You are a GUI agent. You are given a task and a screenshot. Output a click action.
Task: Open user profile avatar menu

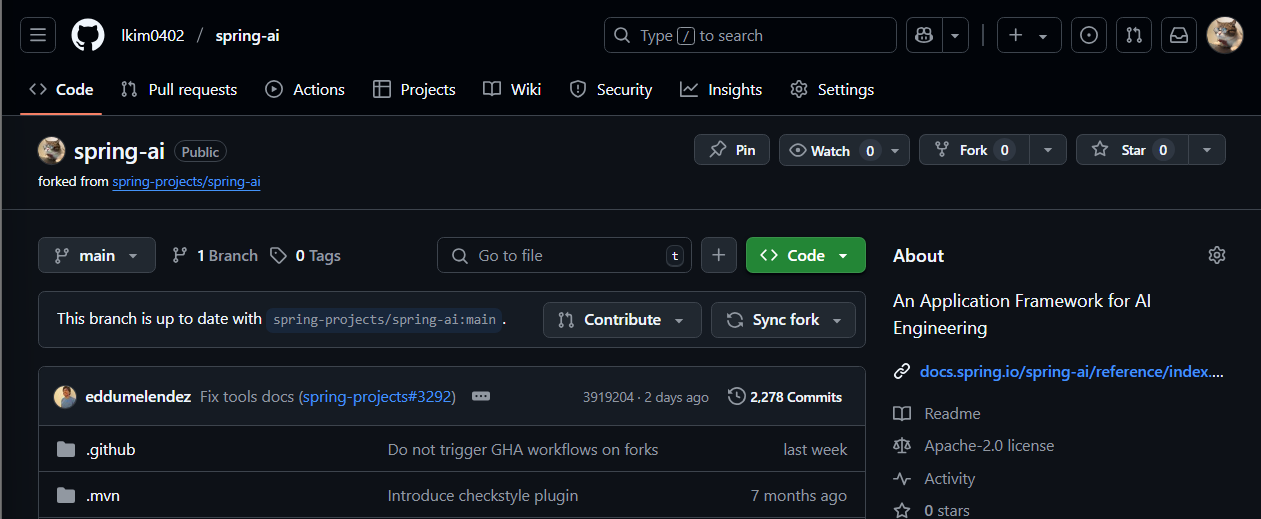tap(1224, 35)
